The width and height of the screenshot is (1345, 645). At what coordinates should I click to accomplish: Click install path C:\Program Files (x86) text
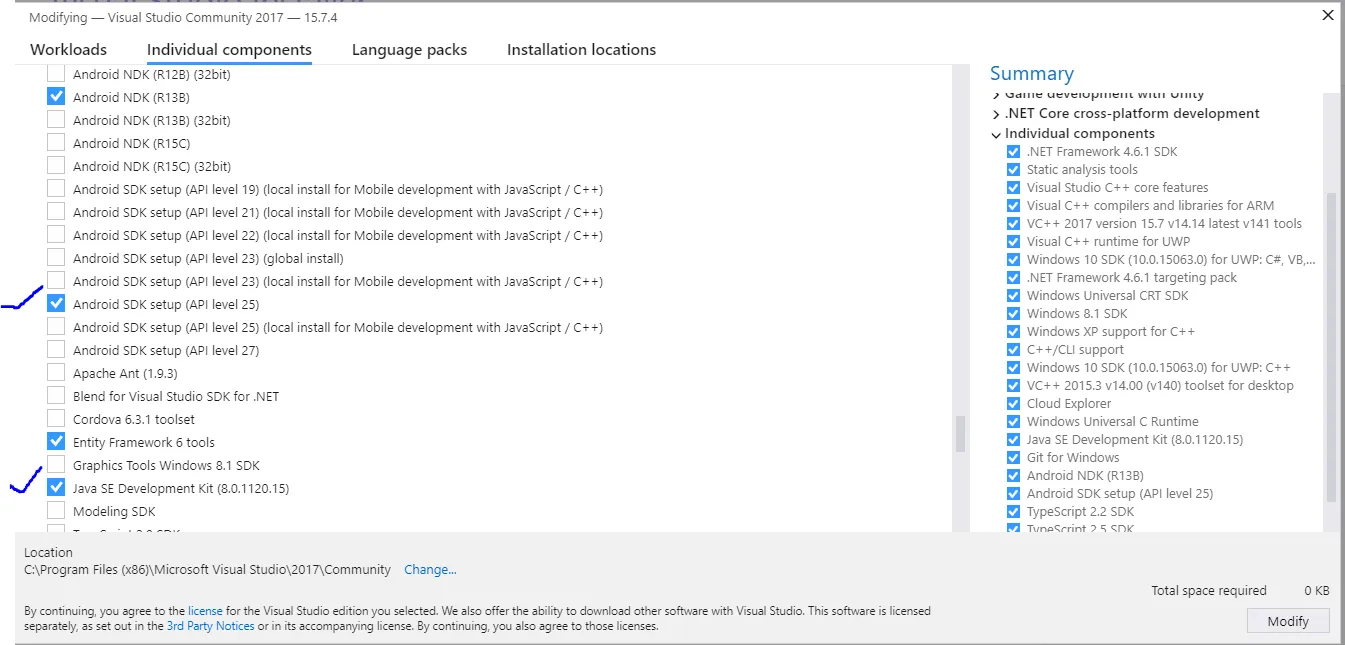[208, 570]
